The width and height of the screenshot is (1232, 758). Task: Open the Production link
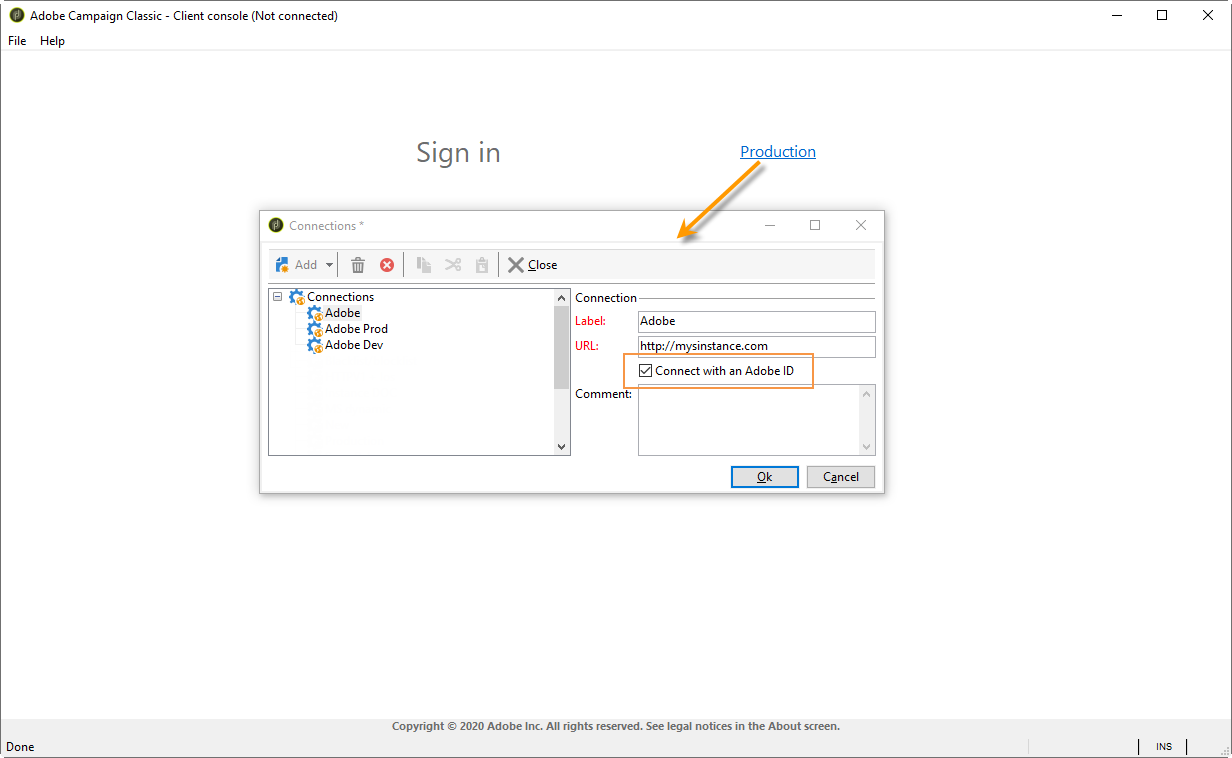[778, 152]
